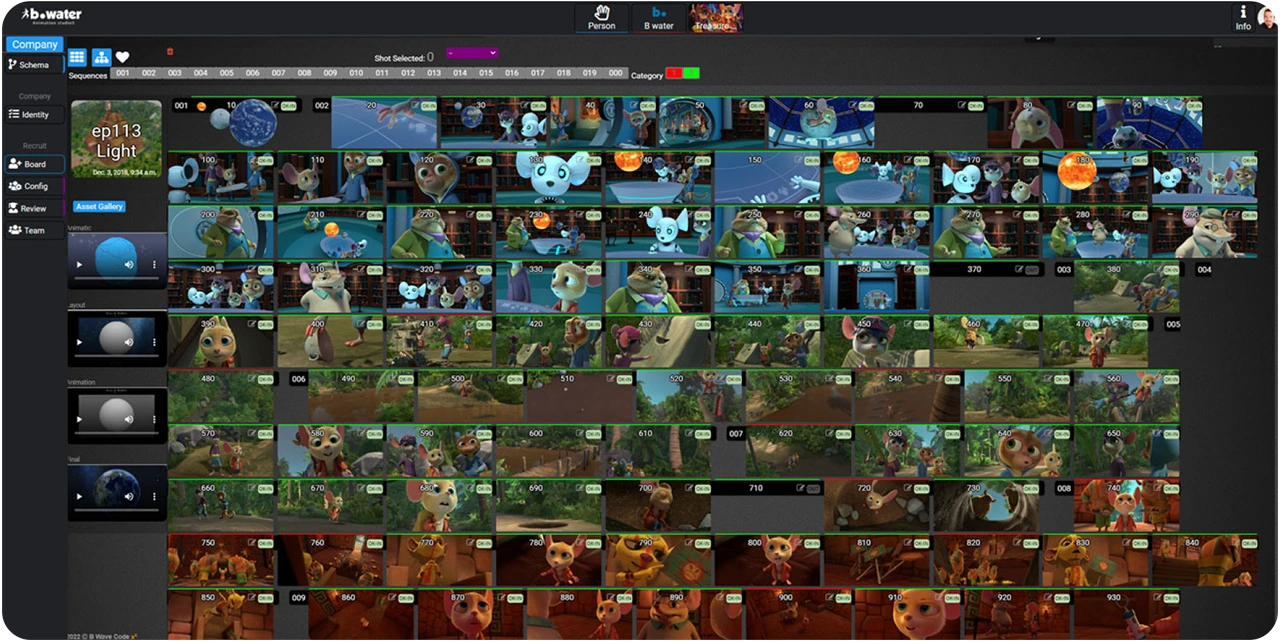1280x642 pixels.
Task: Open the Info icon panel
Action: coord(1243,17)
